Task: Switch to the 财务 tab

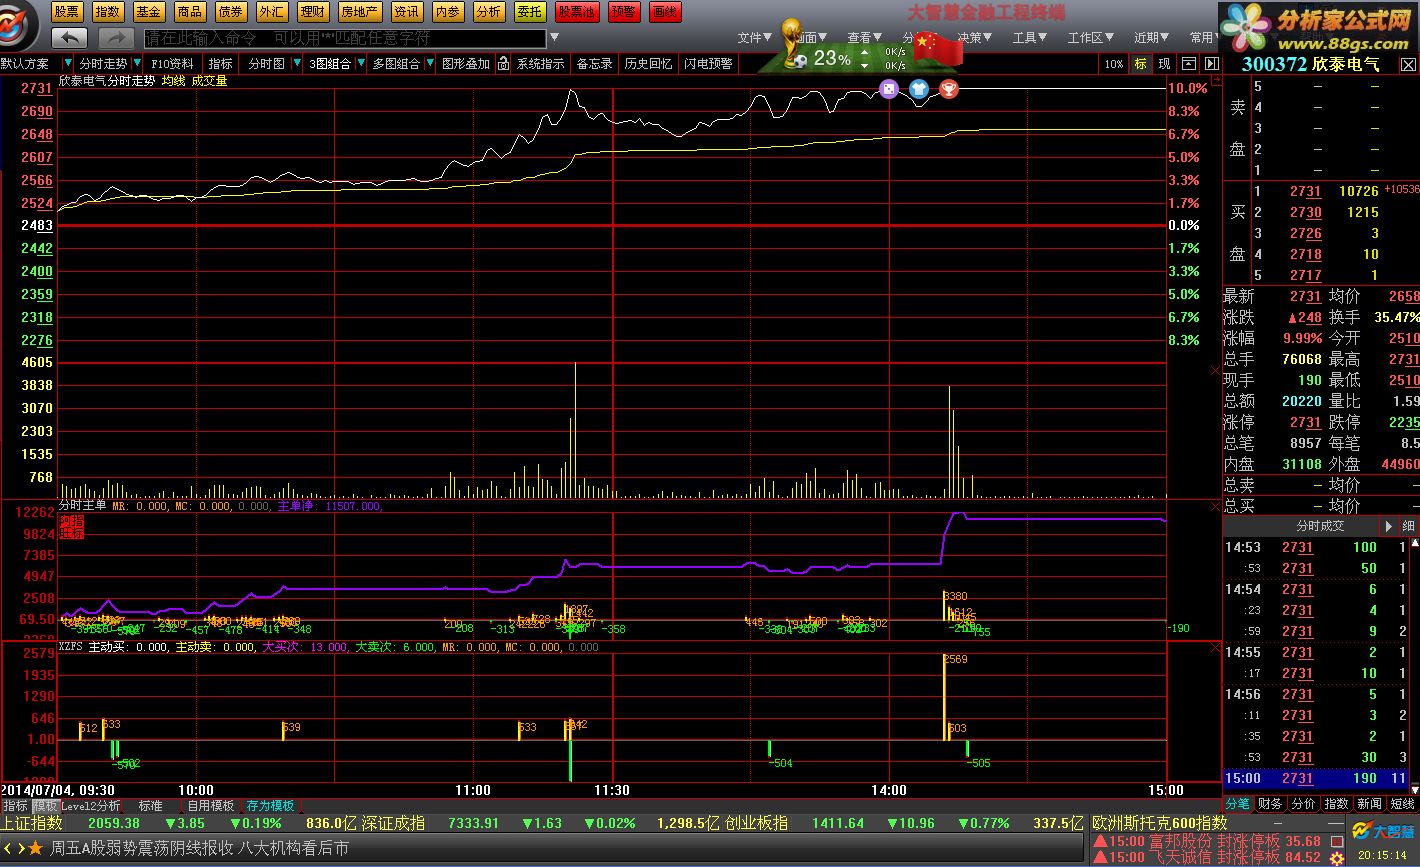Action: (1270, 803)
